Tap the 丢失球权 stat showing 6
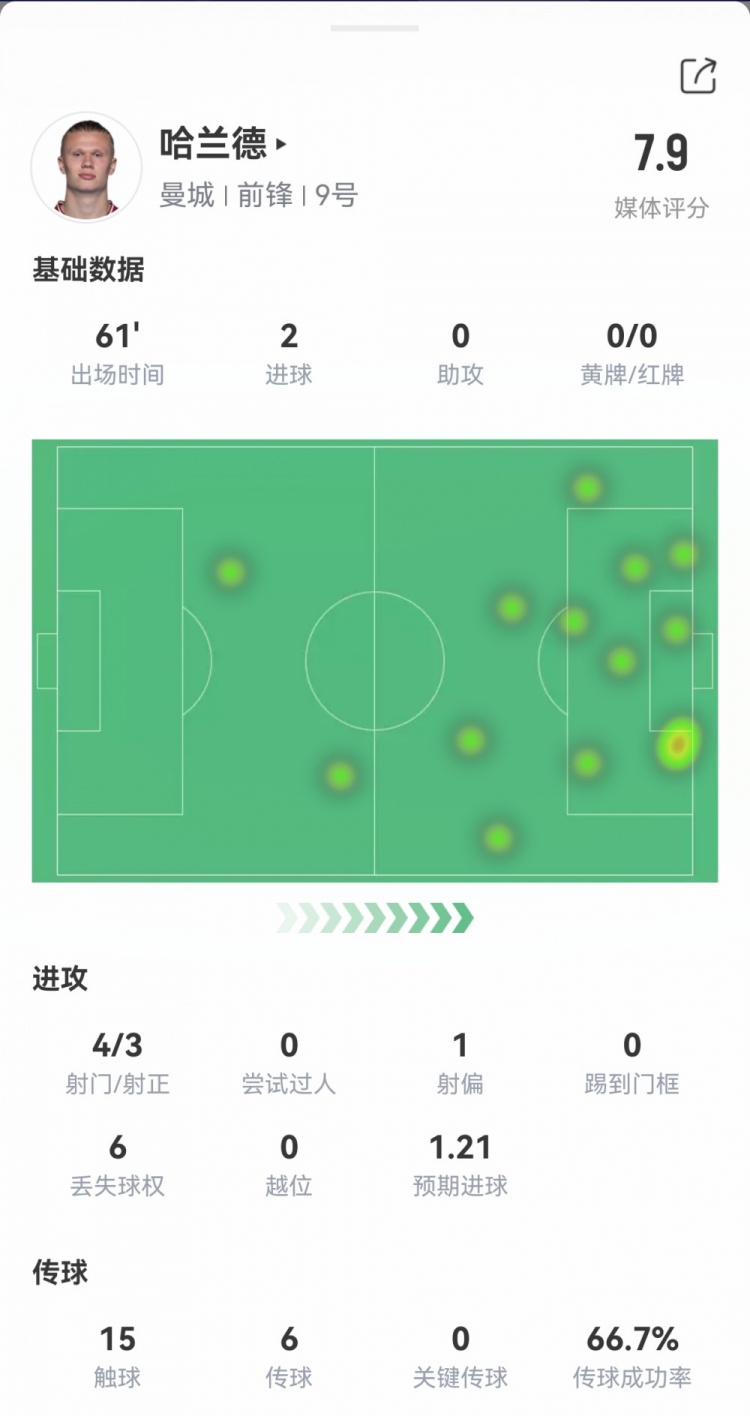 [x=117, y=1165]
